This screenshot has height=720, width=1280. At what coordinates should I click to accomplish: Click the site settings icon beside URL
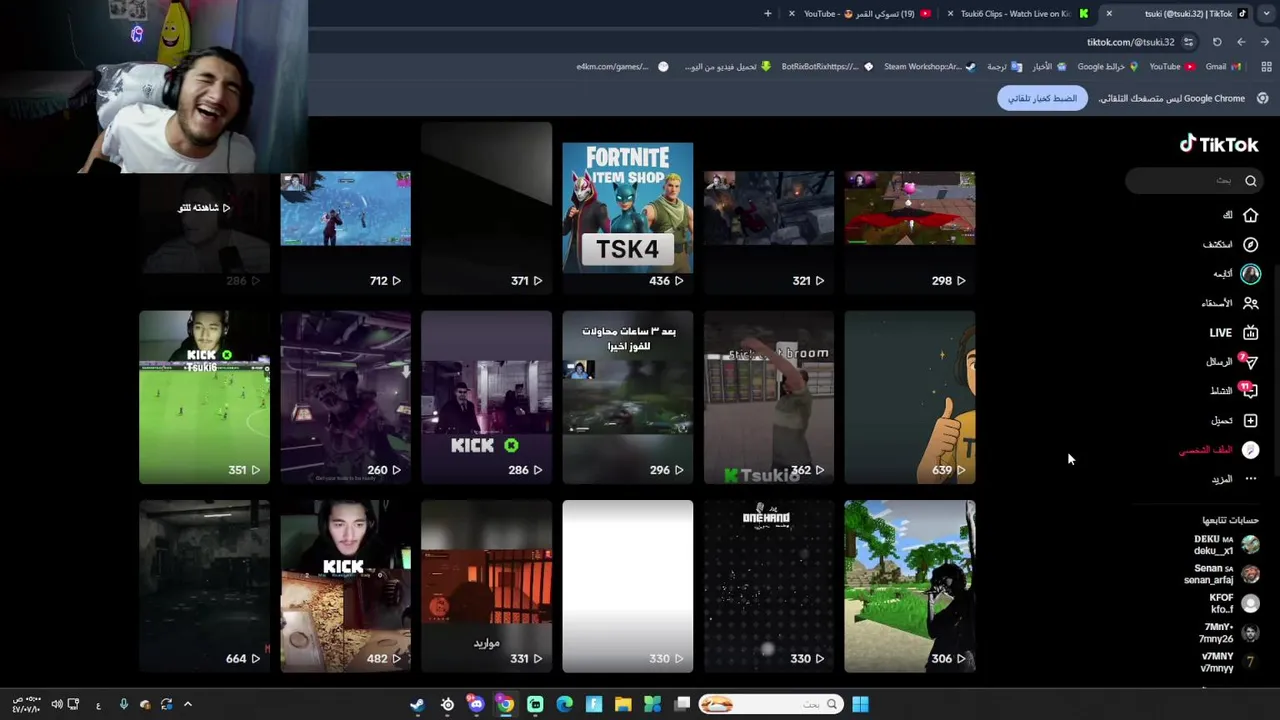click(1188, 42)
